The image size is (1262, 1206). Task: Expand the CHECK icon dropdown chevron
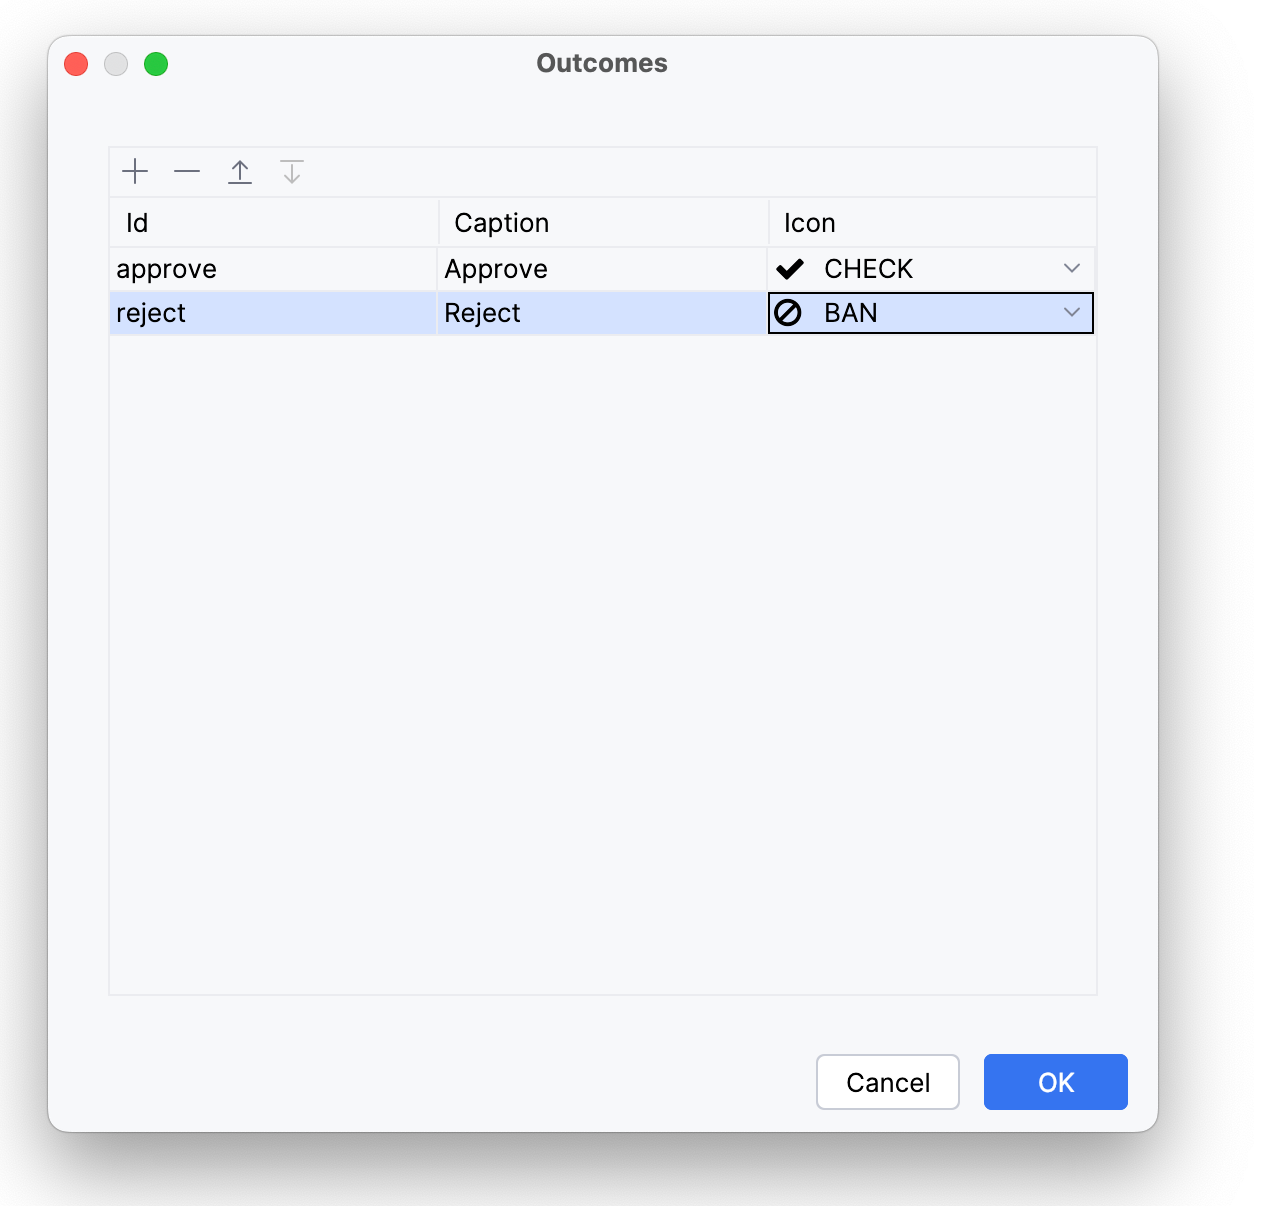click(x=1071, y=269)
